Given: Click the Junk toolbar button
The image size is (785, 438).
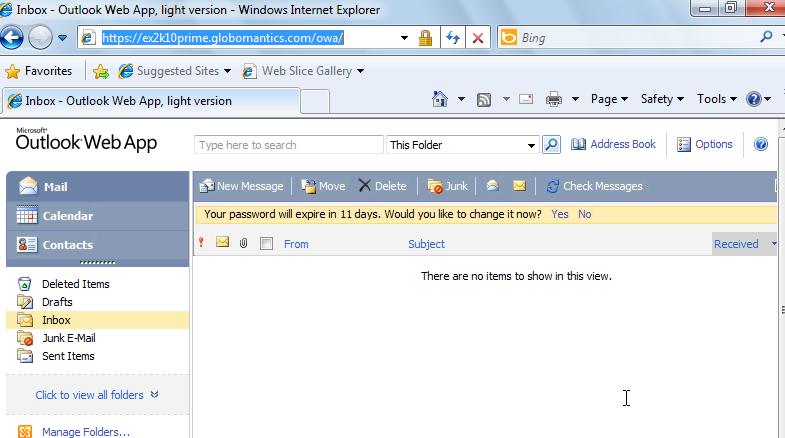Looking at the screenshot, I should (x=447, y=186).
